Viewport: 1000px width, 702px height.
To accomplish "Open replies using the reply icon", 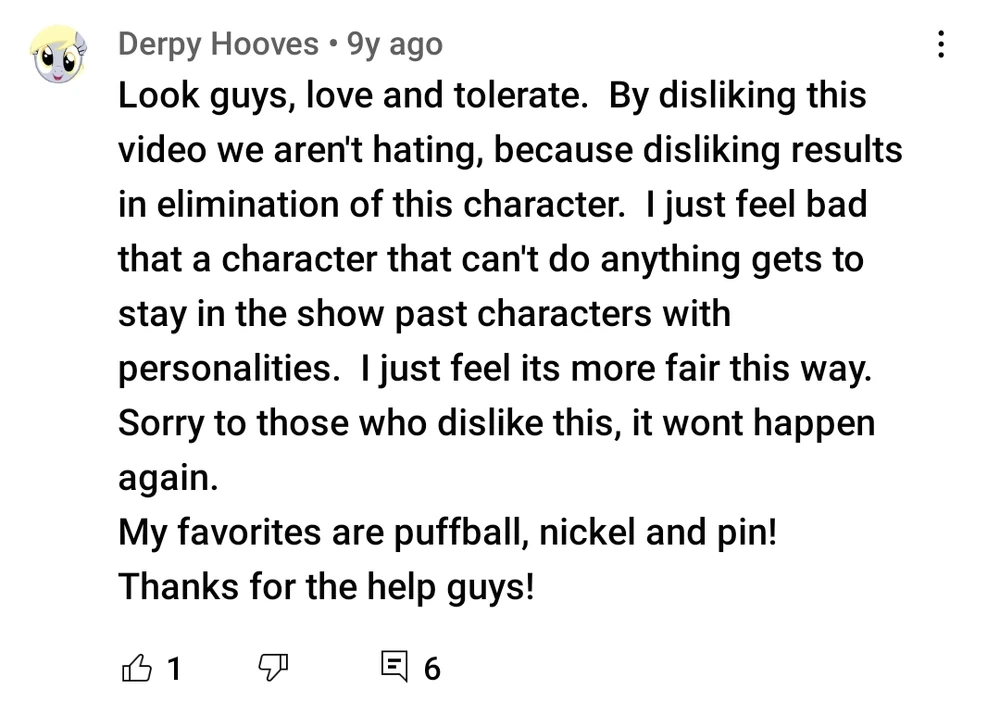I will pos(395,666).
